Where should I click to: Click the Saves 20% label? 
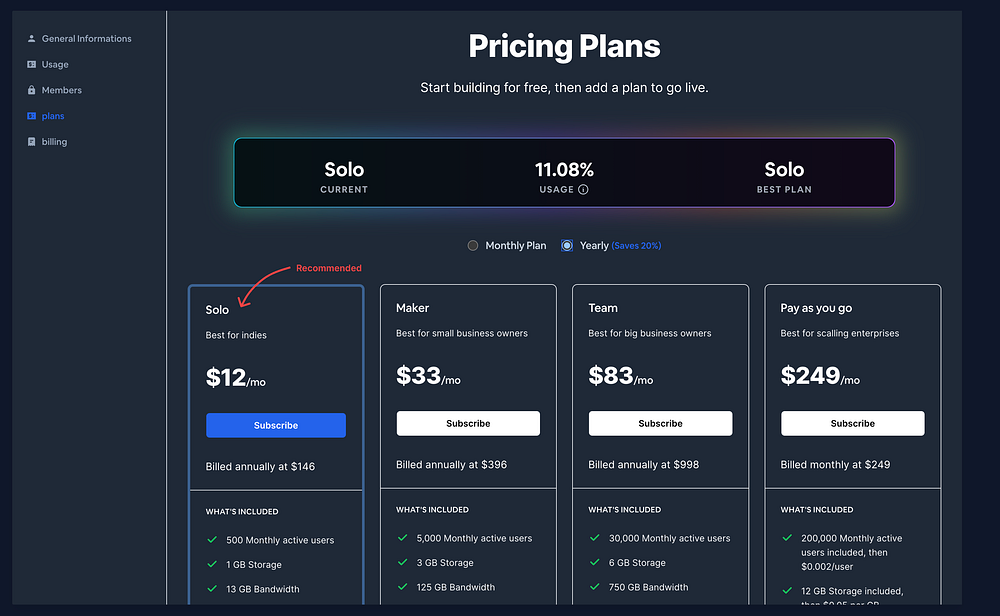636,246
